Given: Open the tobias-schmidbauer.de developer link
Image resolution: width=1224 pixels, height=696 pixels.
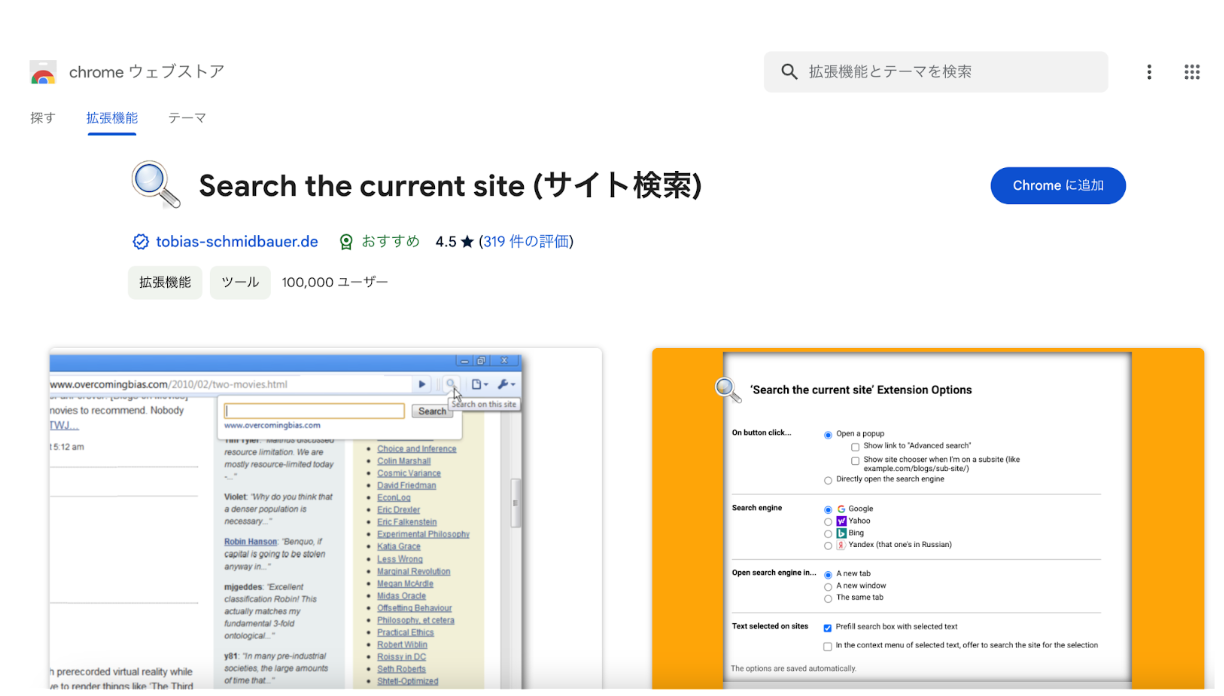Looking at the screenshot, I should coord(237,242).
